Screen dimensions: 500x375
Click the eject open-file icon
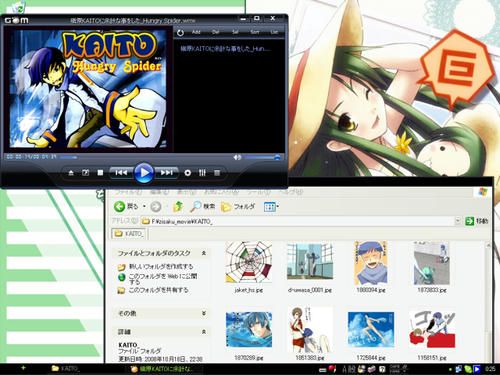pyautogui.click(x=71, y=173)
